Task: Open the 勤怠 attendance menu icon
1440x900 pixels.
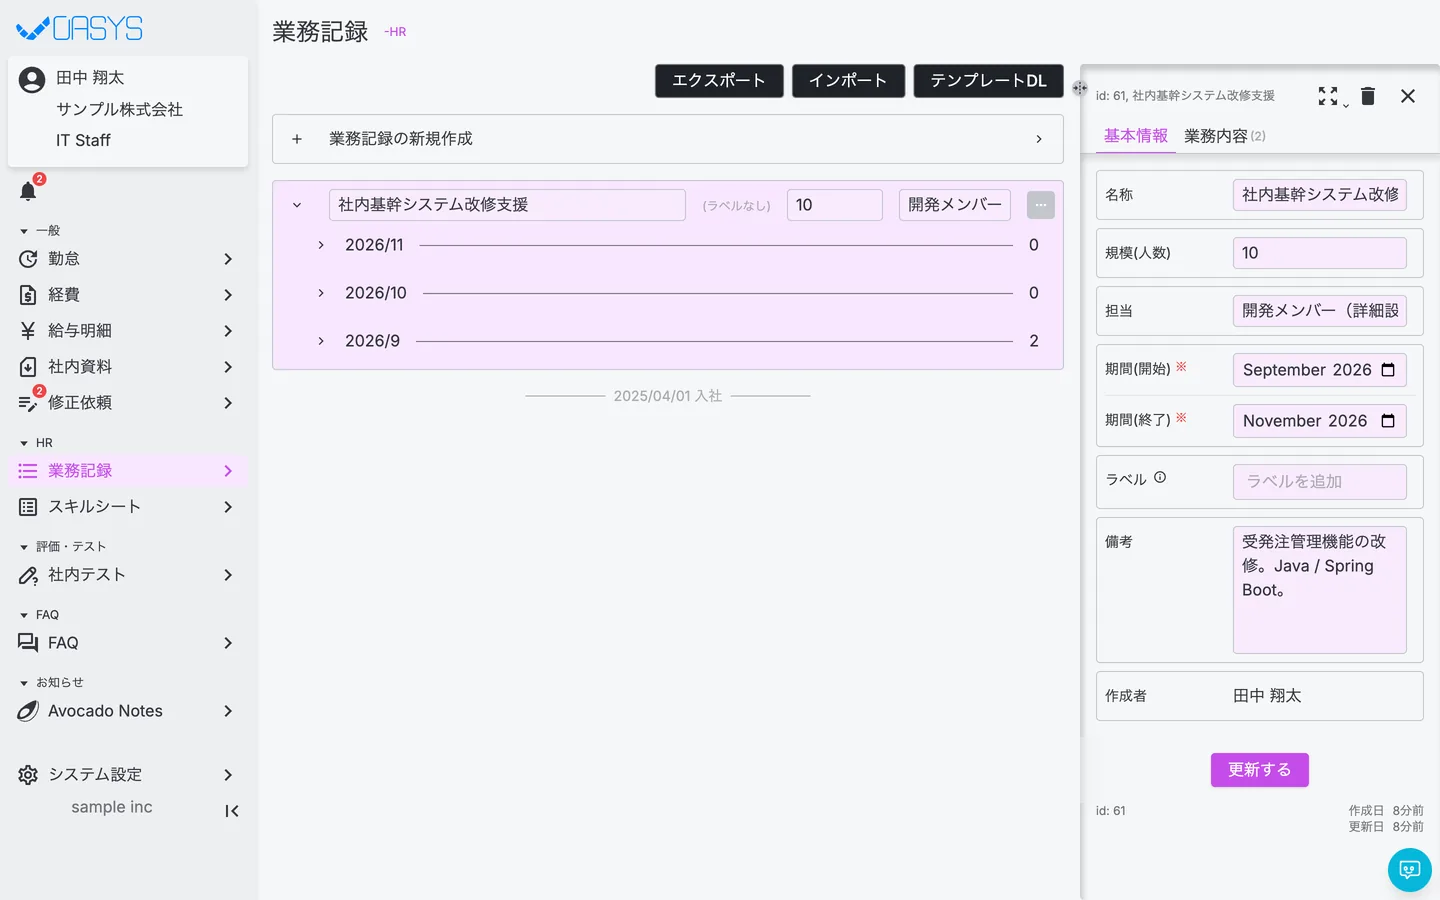Action: coord(28,259)
